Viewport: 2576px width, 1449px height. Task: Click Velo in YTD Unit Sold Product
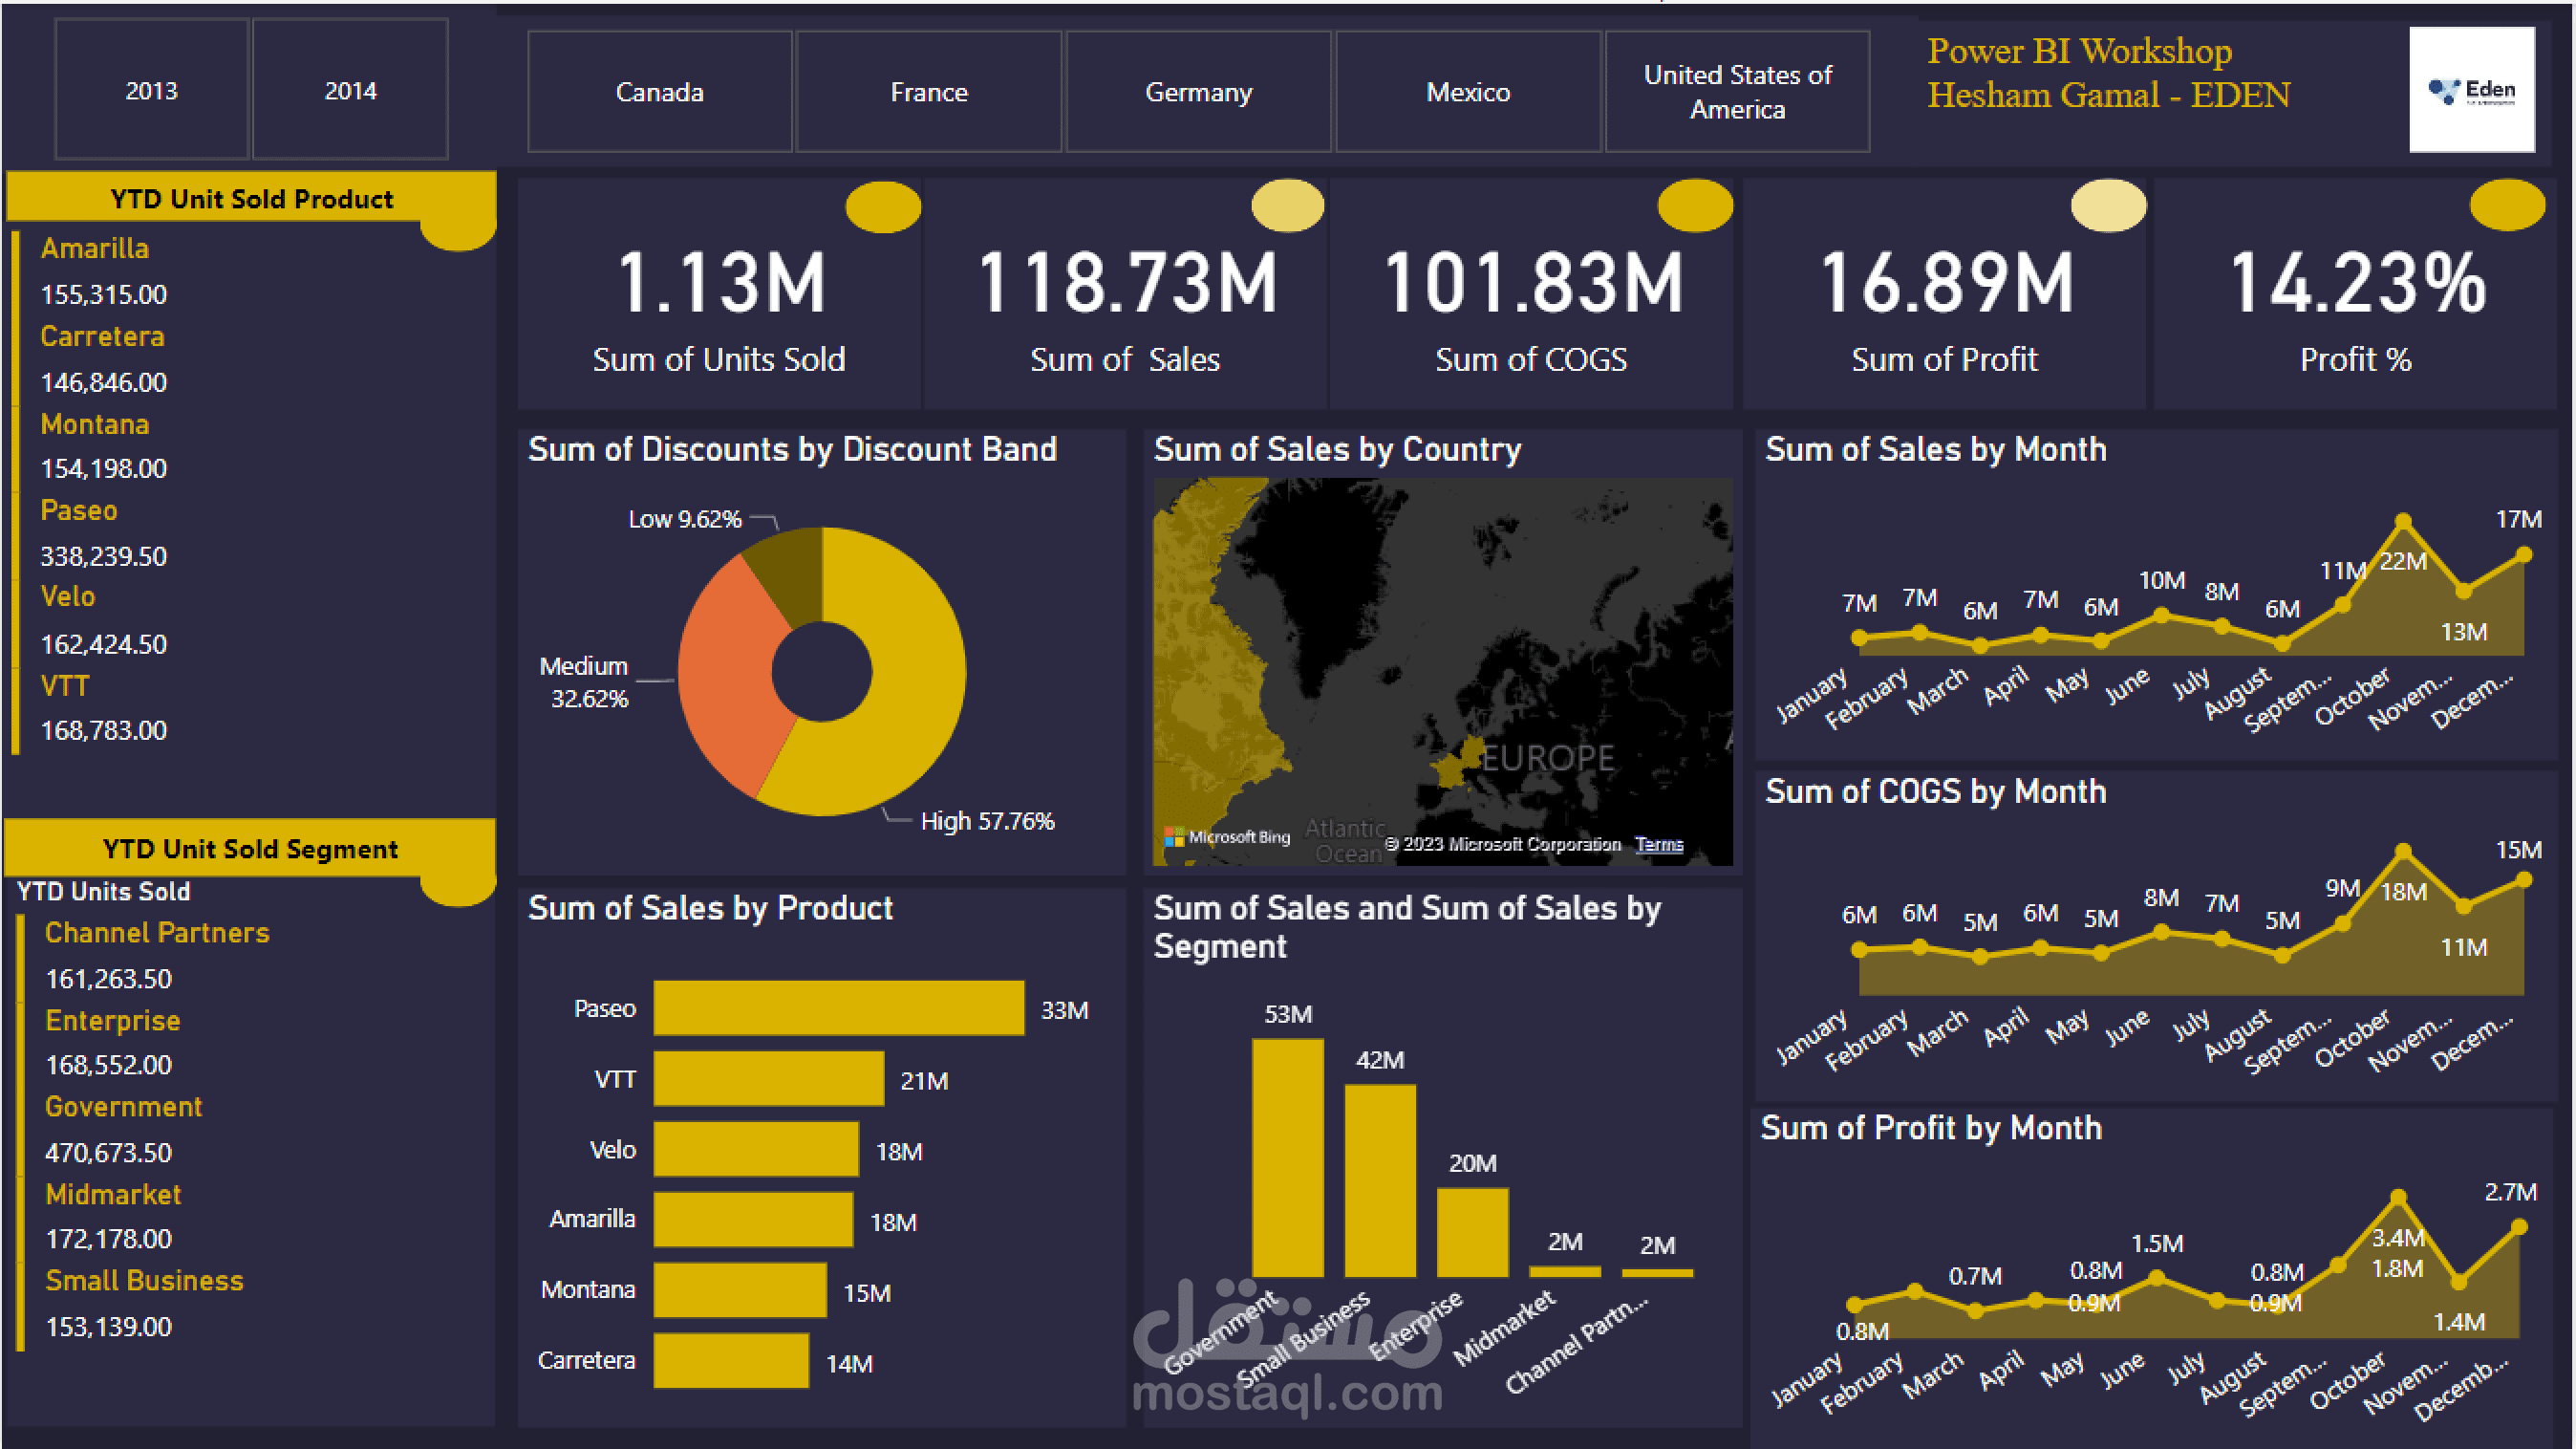(68, 597)
